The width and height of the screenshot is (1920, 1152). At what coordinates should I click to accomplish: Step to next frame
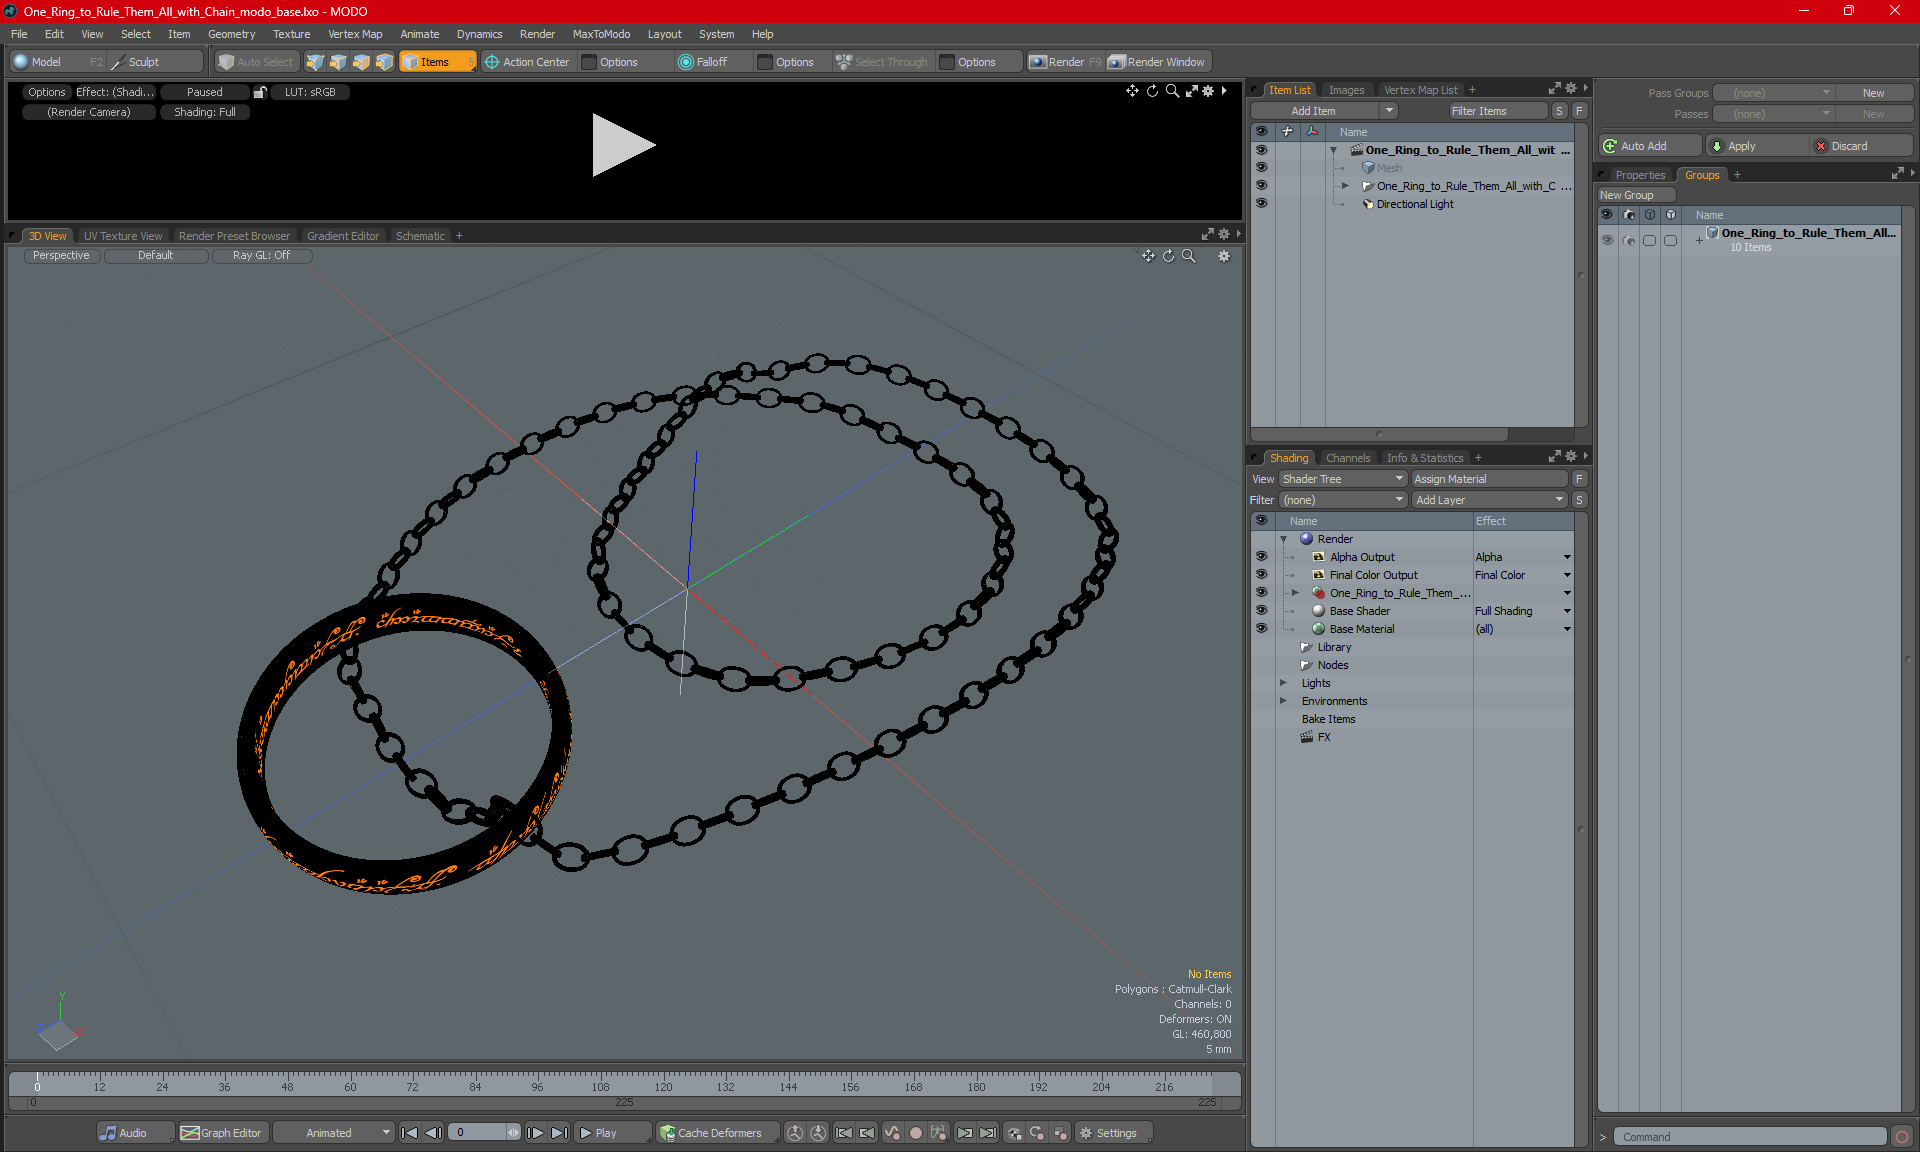536,1133
